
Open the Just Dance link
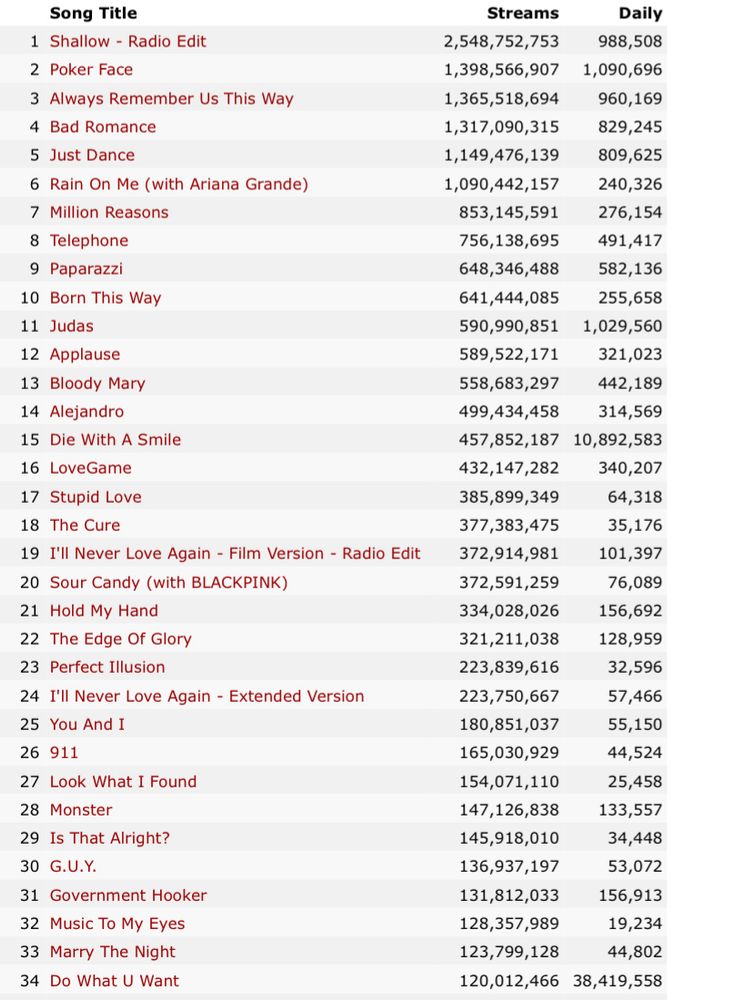[92, 155]
